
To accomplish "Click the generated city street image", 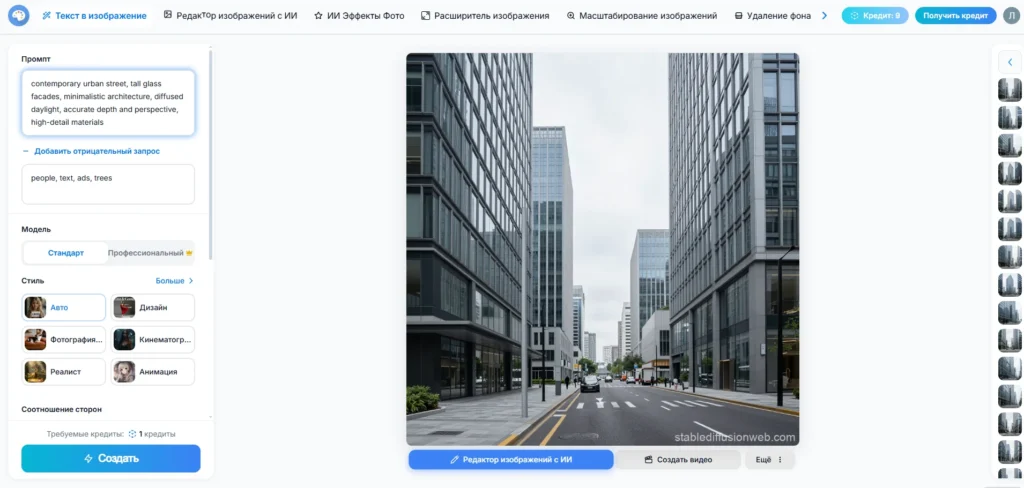I will tap(602, 250).
